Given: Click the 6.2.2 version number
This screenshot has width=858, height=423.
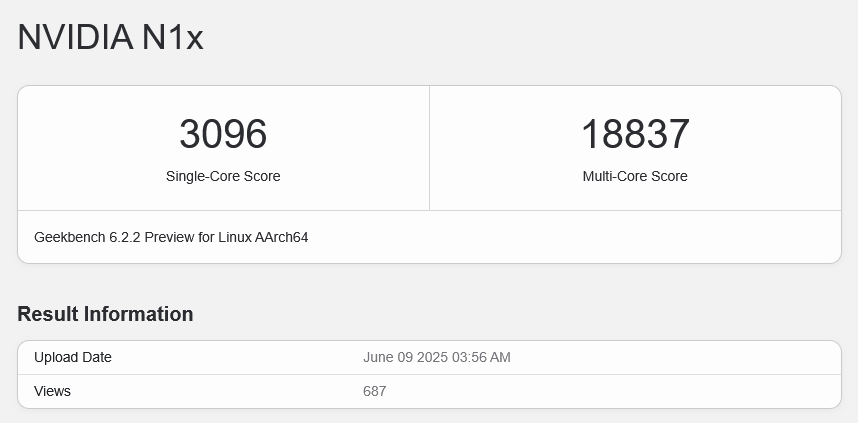Looking at the screenshot, I should pyautogui.click(x=124, y=237).
